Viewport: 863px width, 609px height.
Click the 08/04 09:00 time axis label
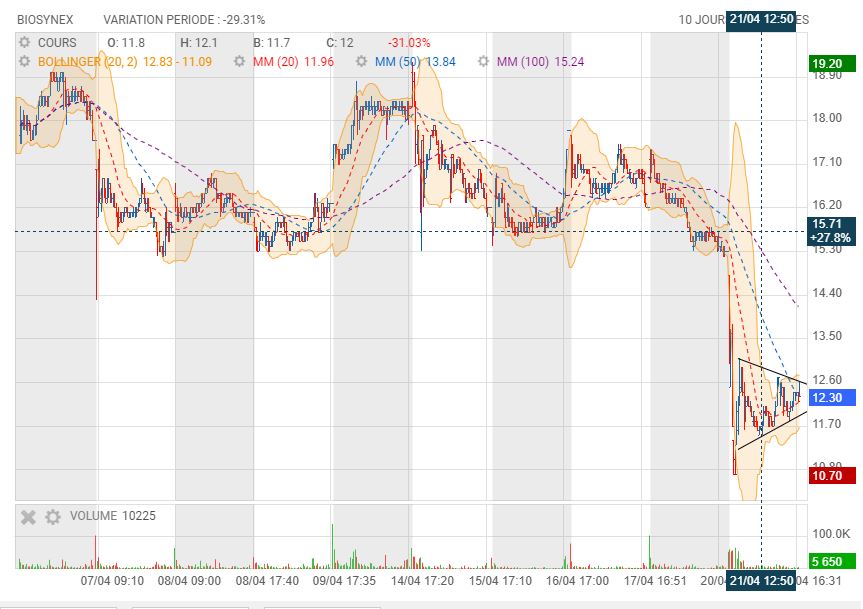pyautogui.click(x=189, y=580)
